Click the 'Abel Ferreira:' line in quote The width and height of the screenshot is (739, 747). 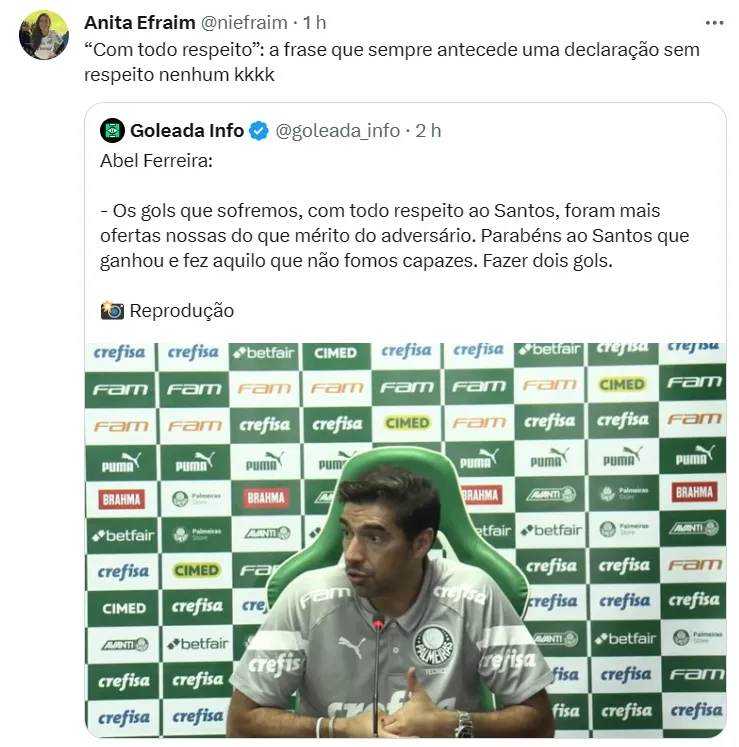coord(156,161)
